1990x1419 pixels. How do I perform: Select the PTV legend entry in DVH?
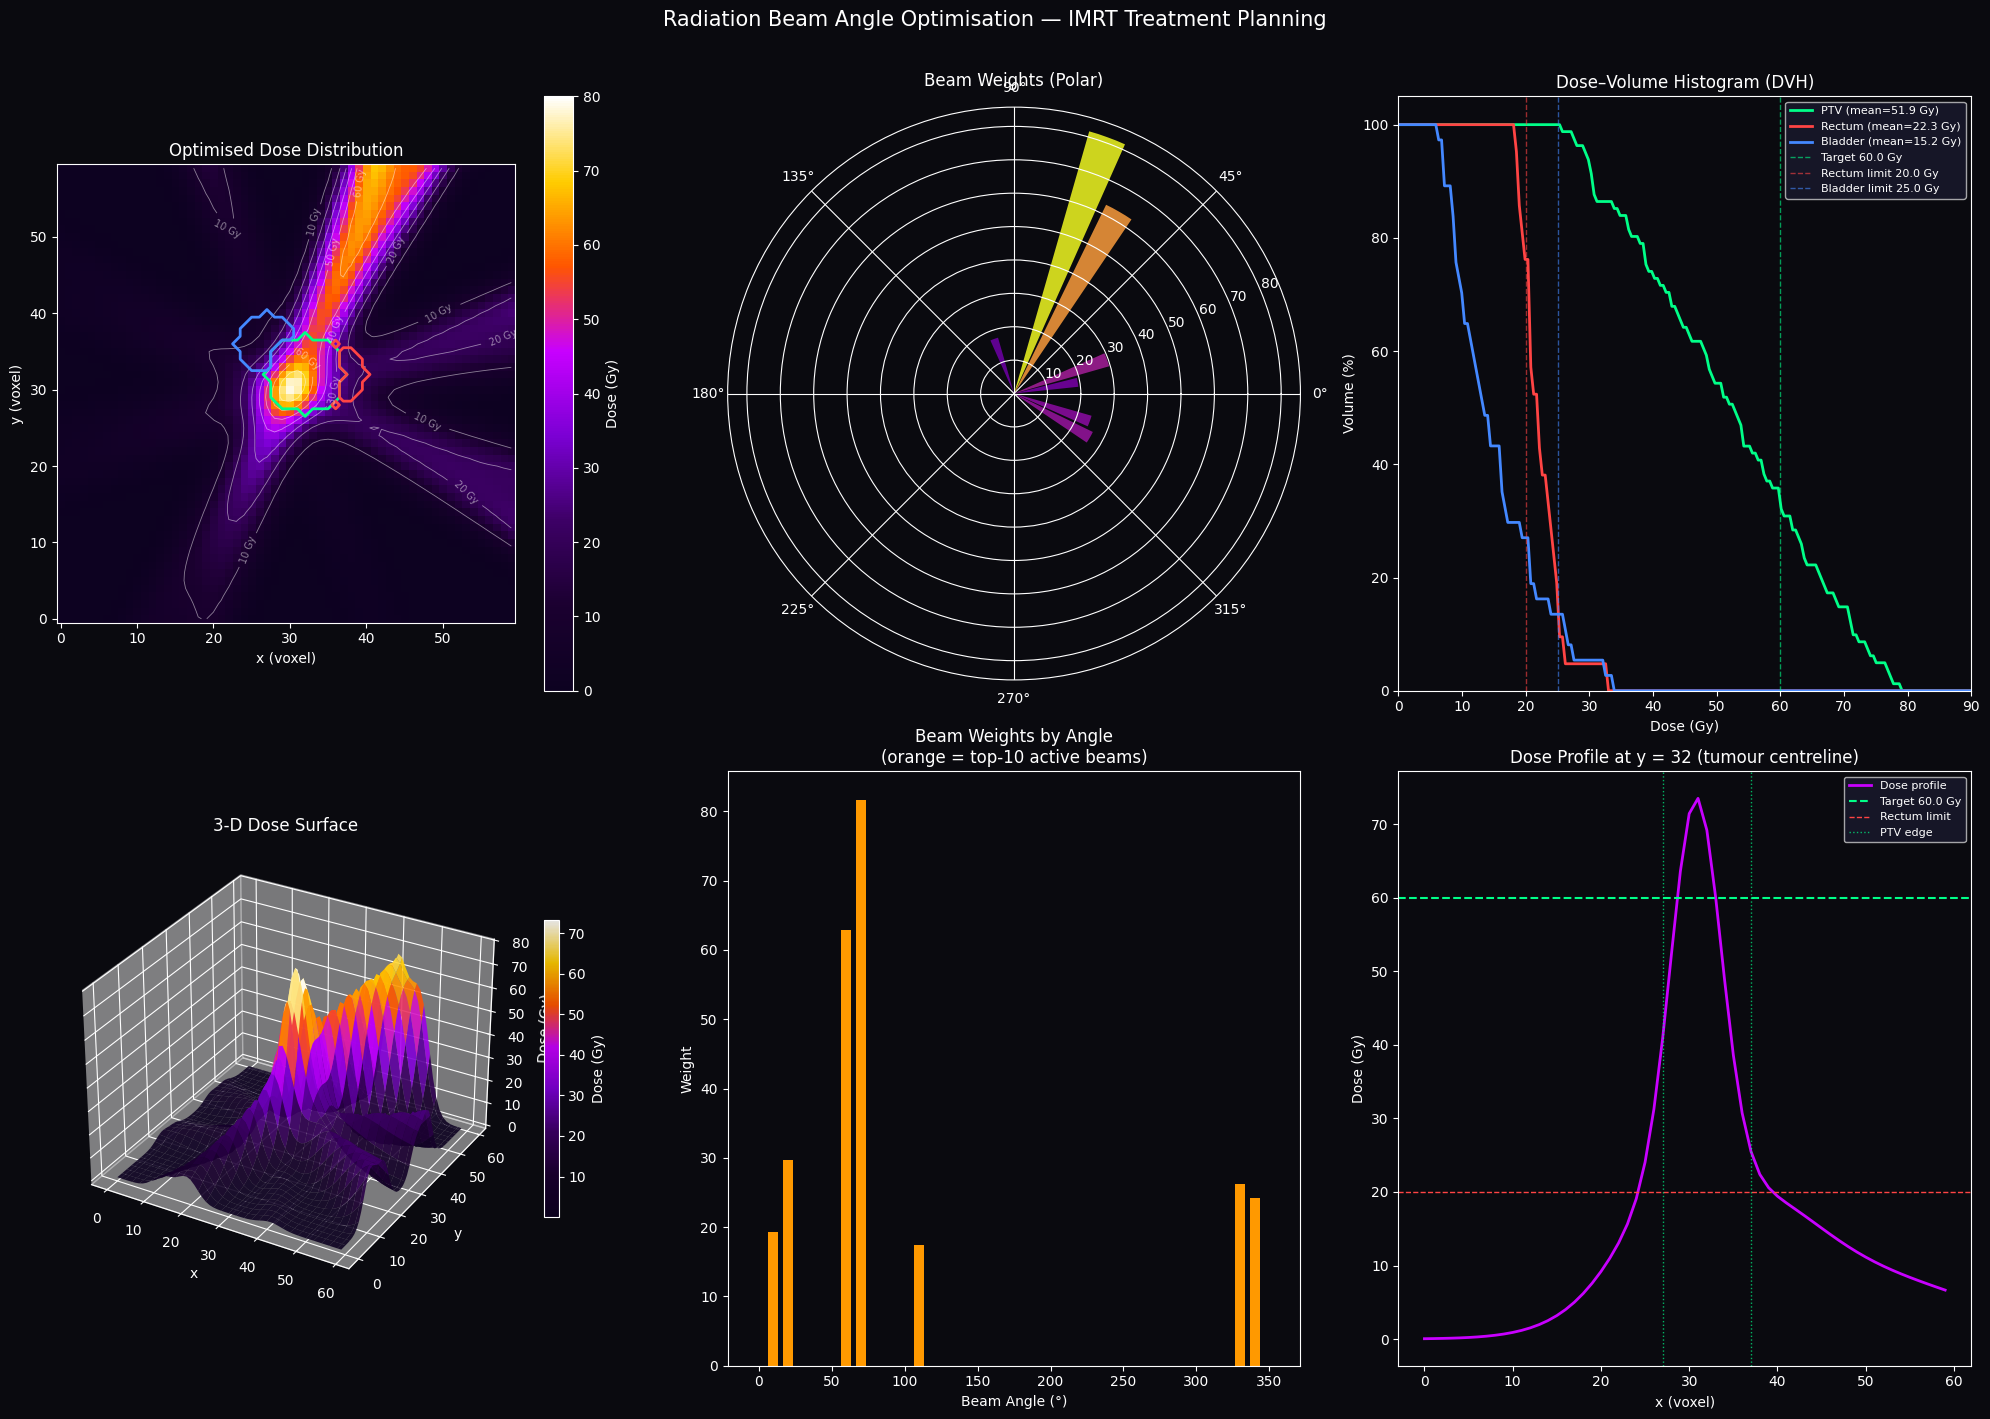[1874, 110]
